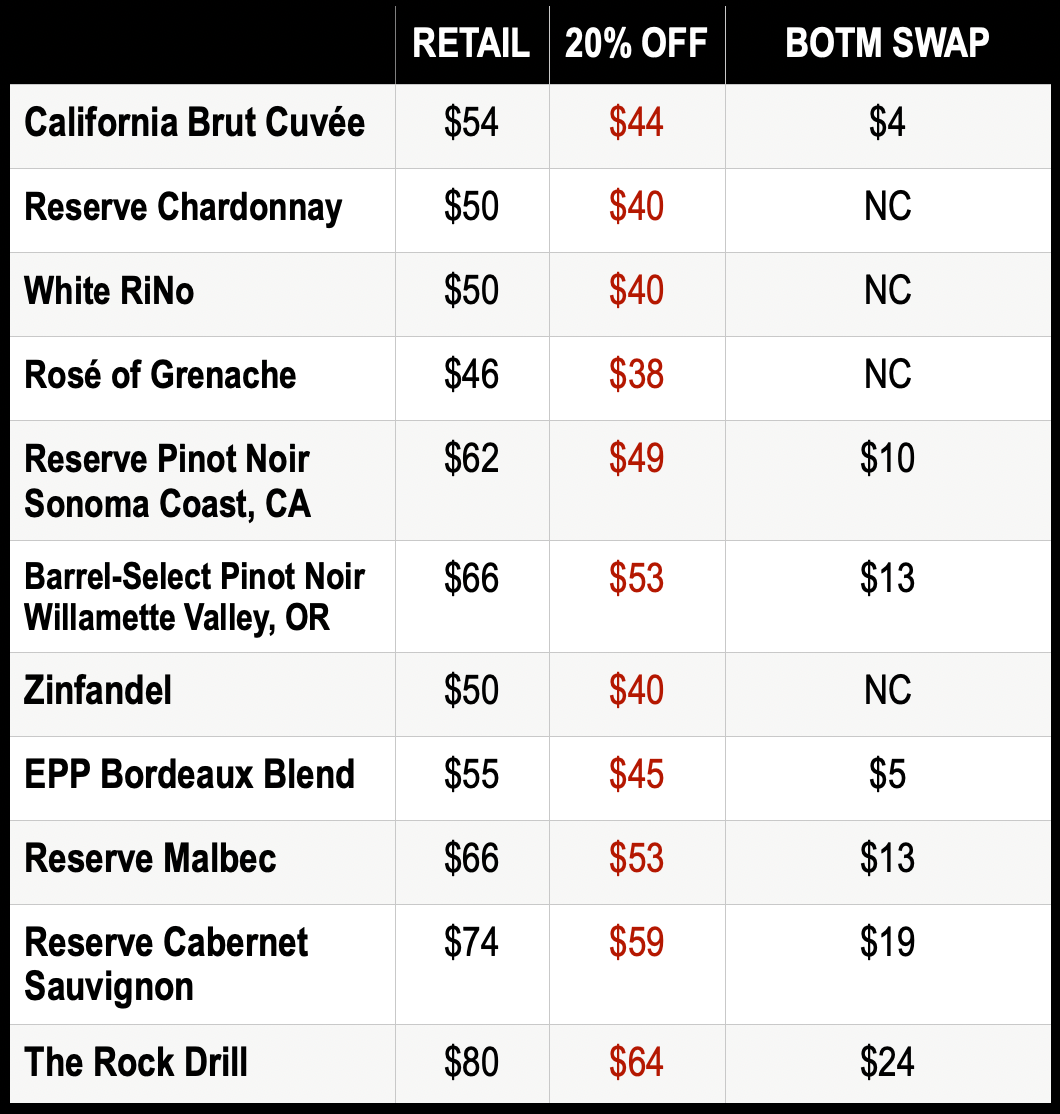Click Rosé of Grenache wine name
1060x1114 pixels.
[x=160, y=374]
